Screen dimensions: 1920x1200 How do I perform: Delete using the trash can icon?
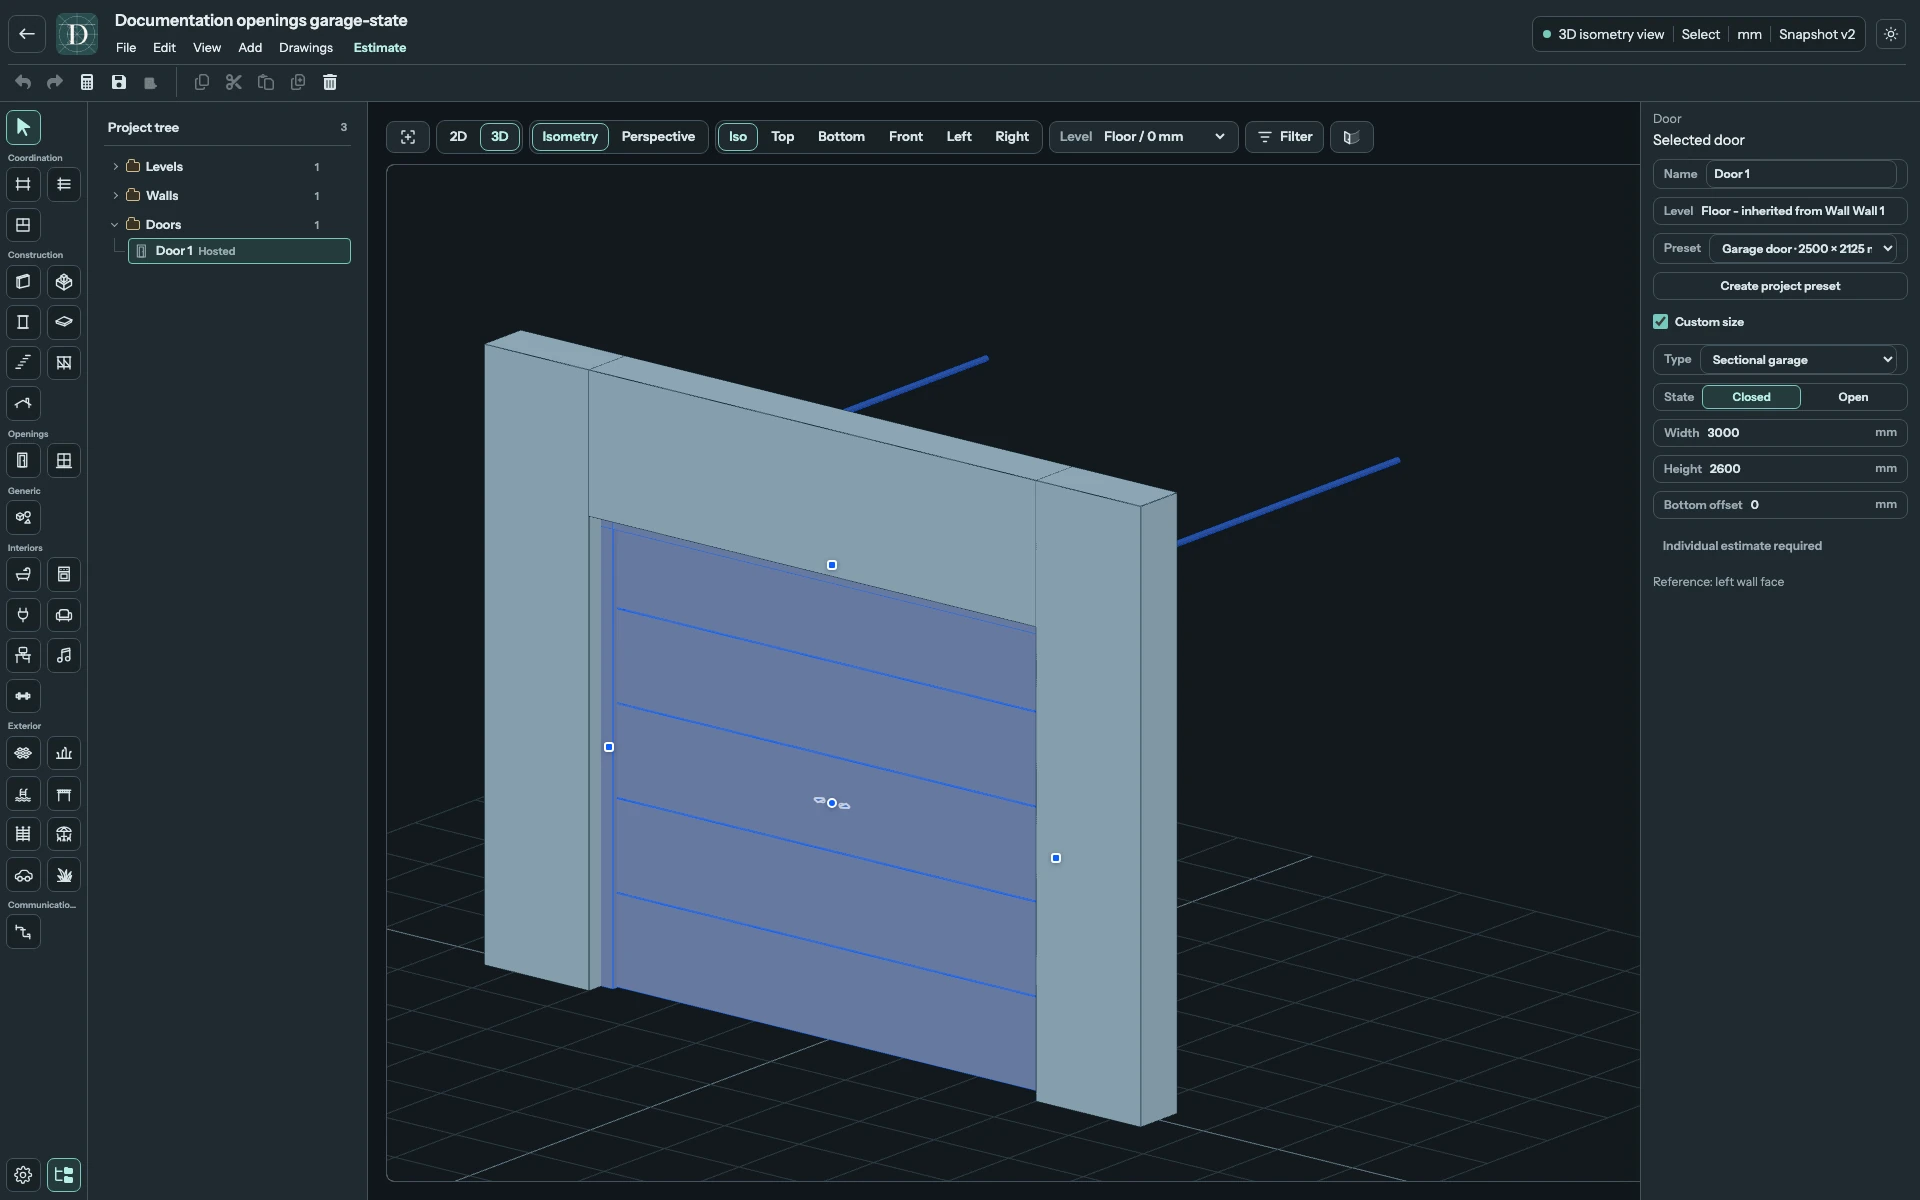(330, 82)
